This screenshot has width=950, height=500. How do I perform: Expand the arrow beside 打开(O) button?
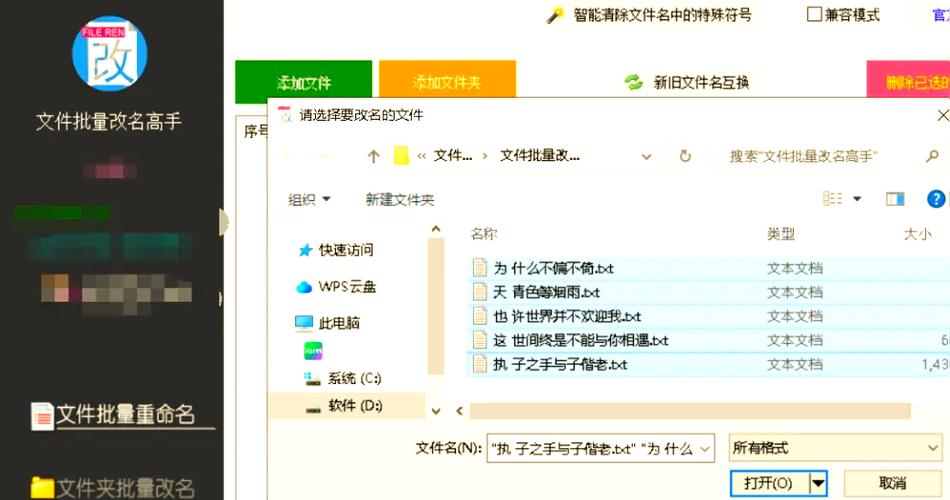pyautogui.click(x=818, y=483)
